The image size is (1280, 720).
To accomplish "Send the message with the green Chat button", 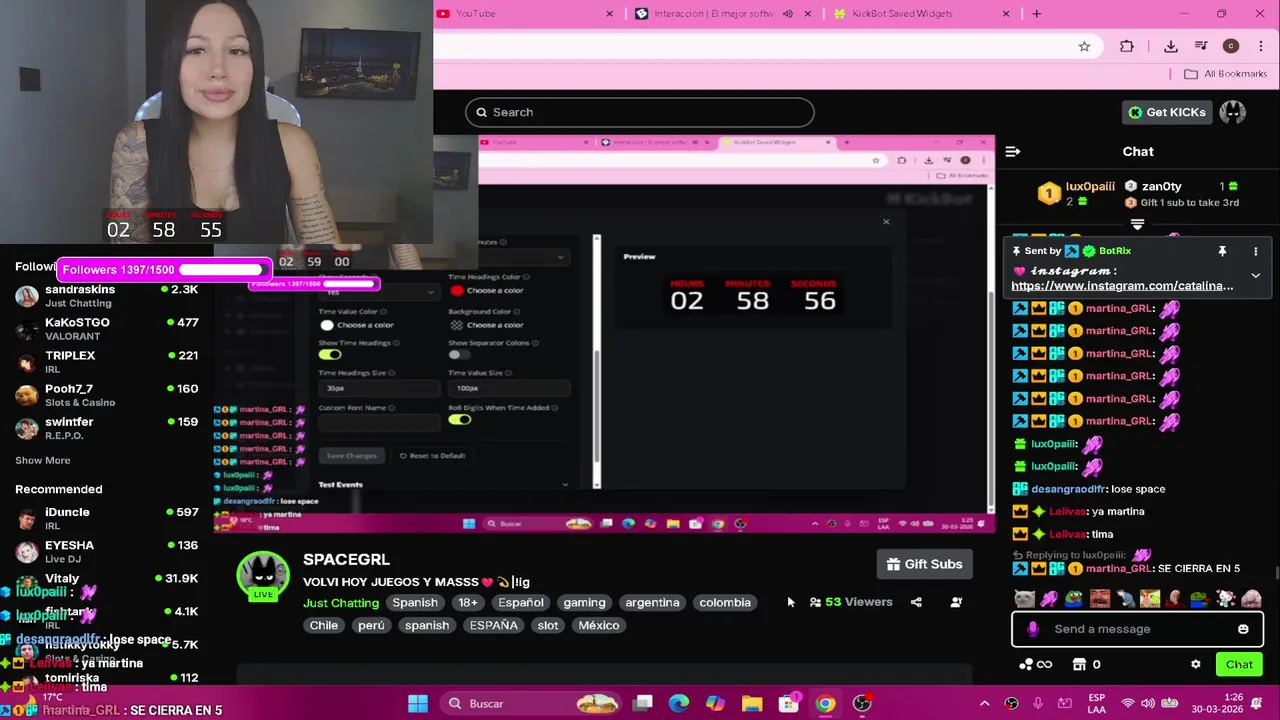I will click(x=1239, y=664).
